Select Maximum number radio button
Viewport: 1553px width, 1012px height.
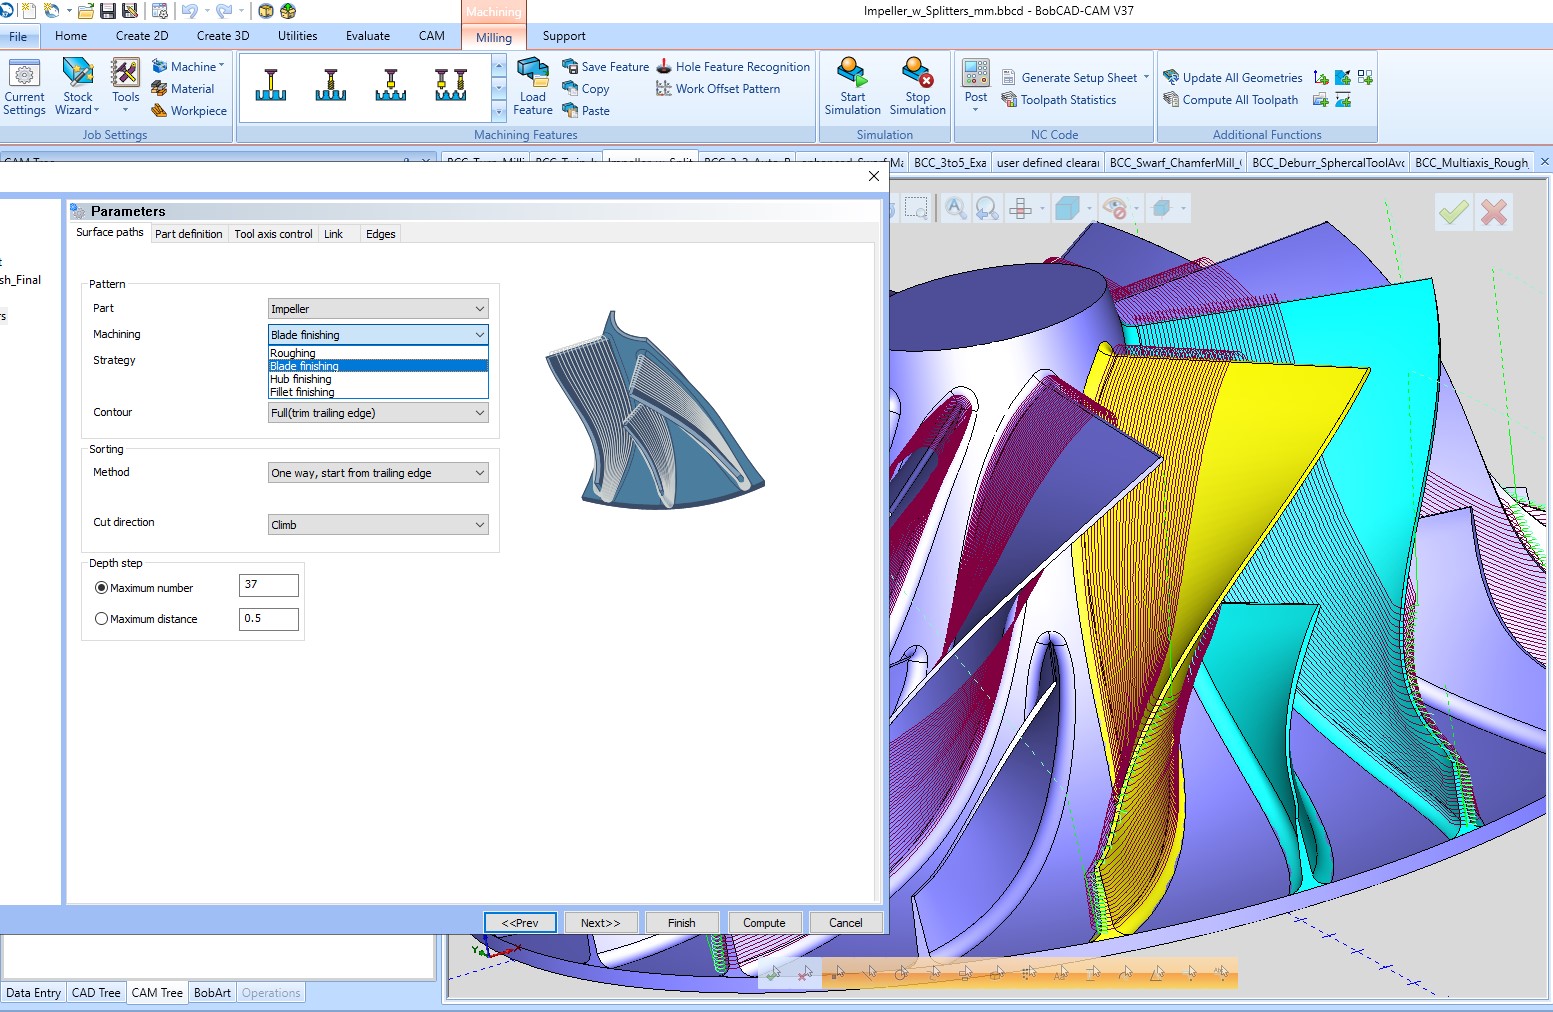pos(101,588)
